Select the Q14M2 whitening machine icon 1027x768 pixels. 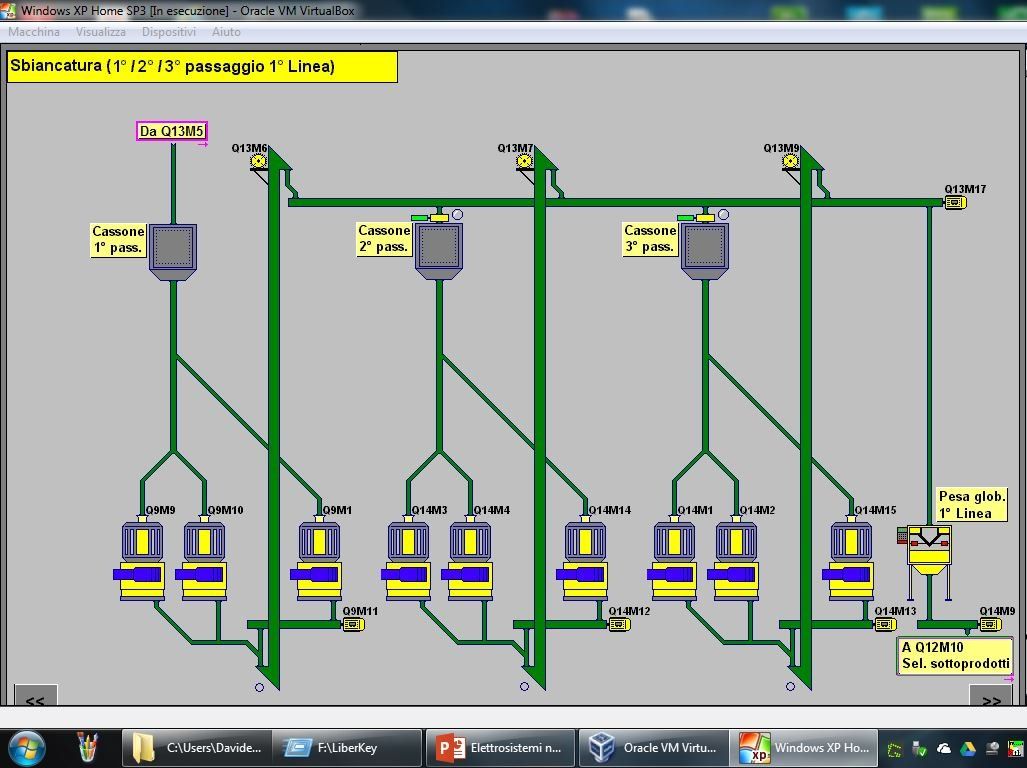[x=736, y=561]
